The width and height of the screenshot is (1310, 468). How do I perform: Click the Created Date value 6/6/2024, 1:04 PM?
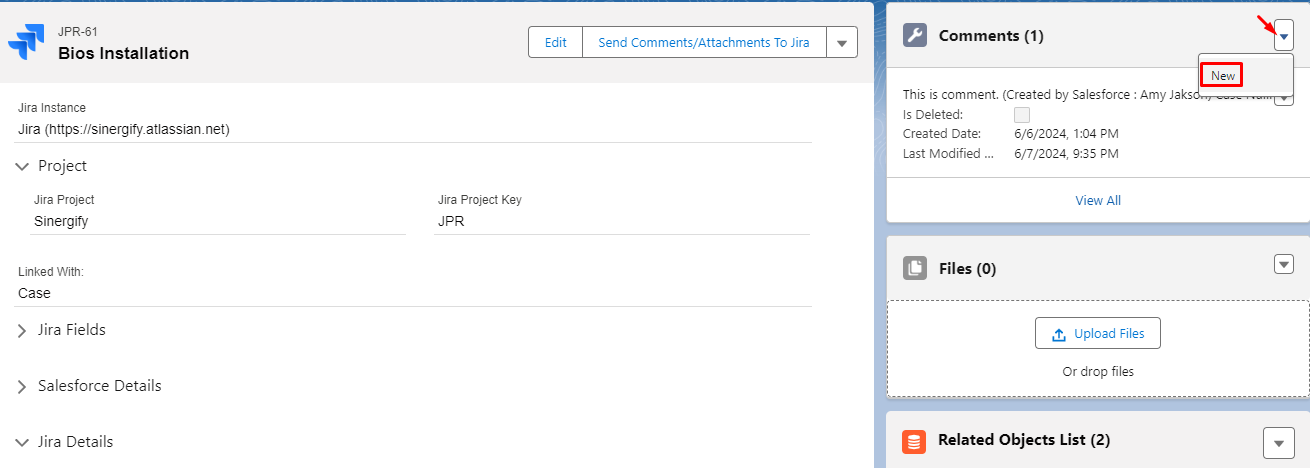point(1066,133)
